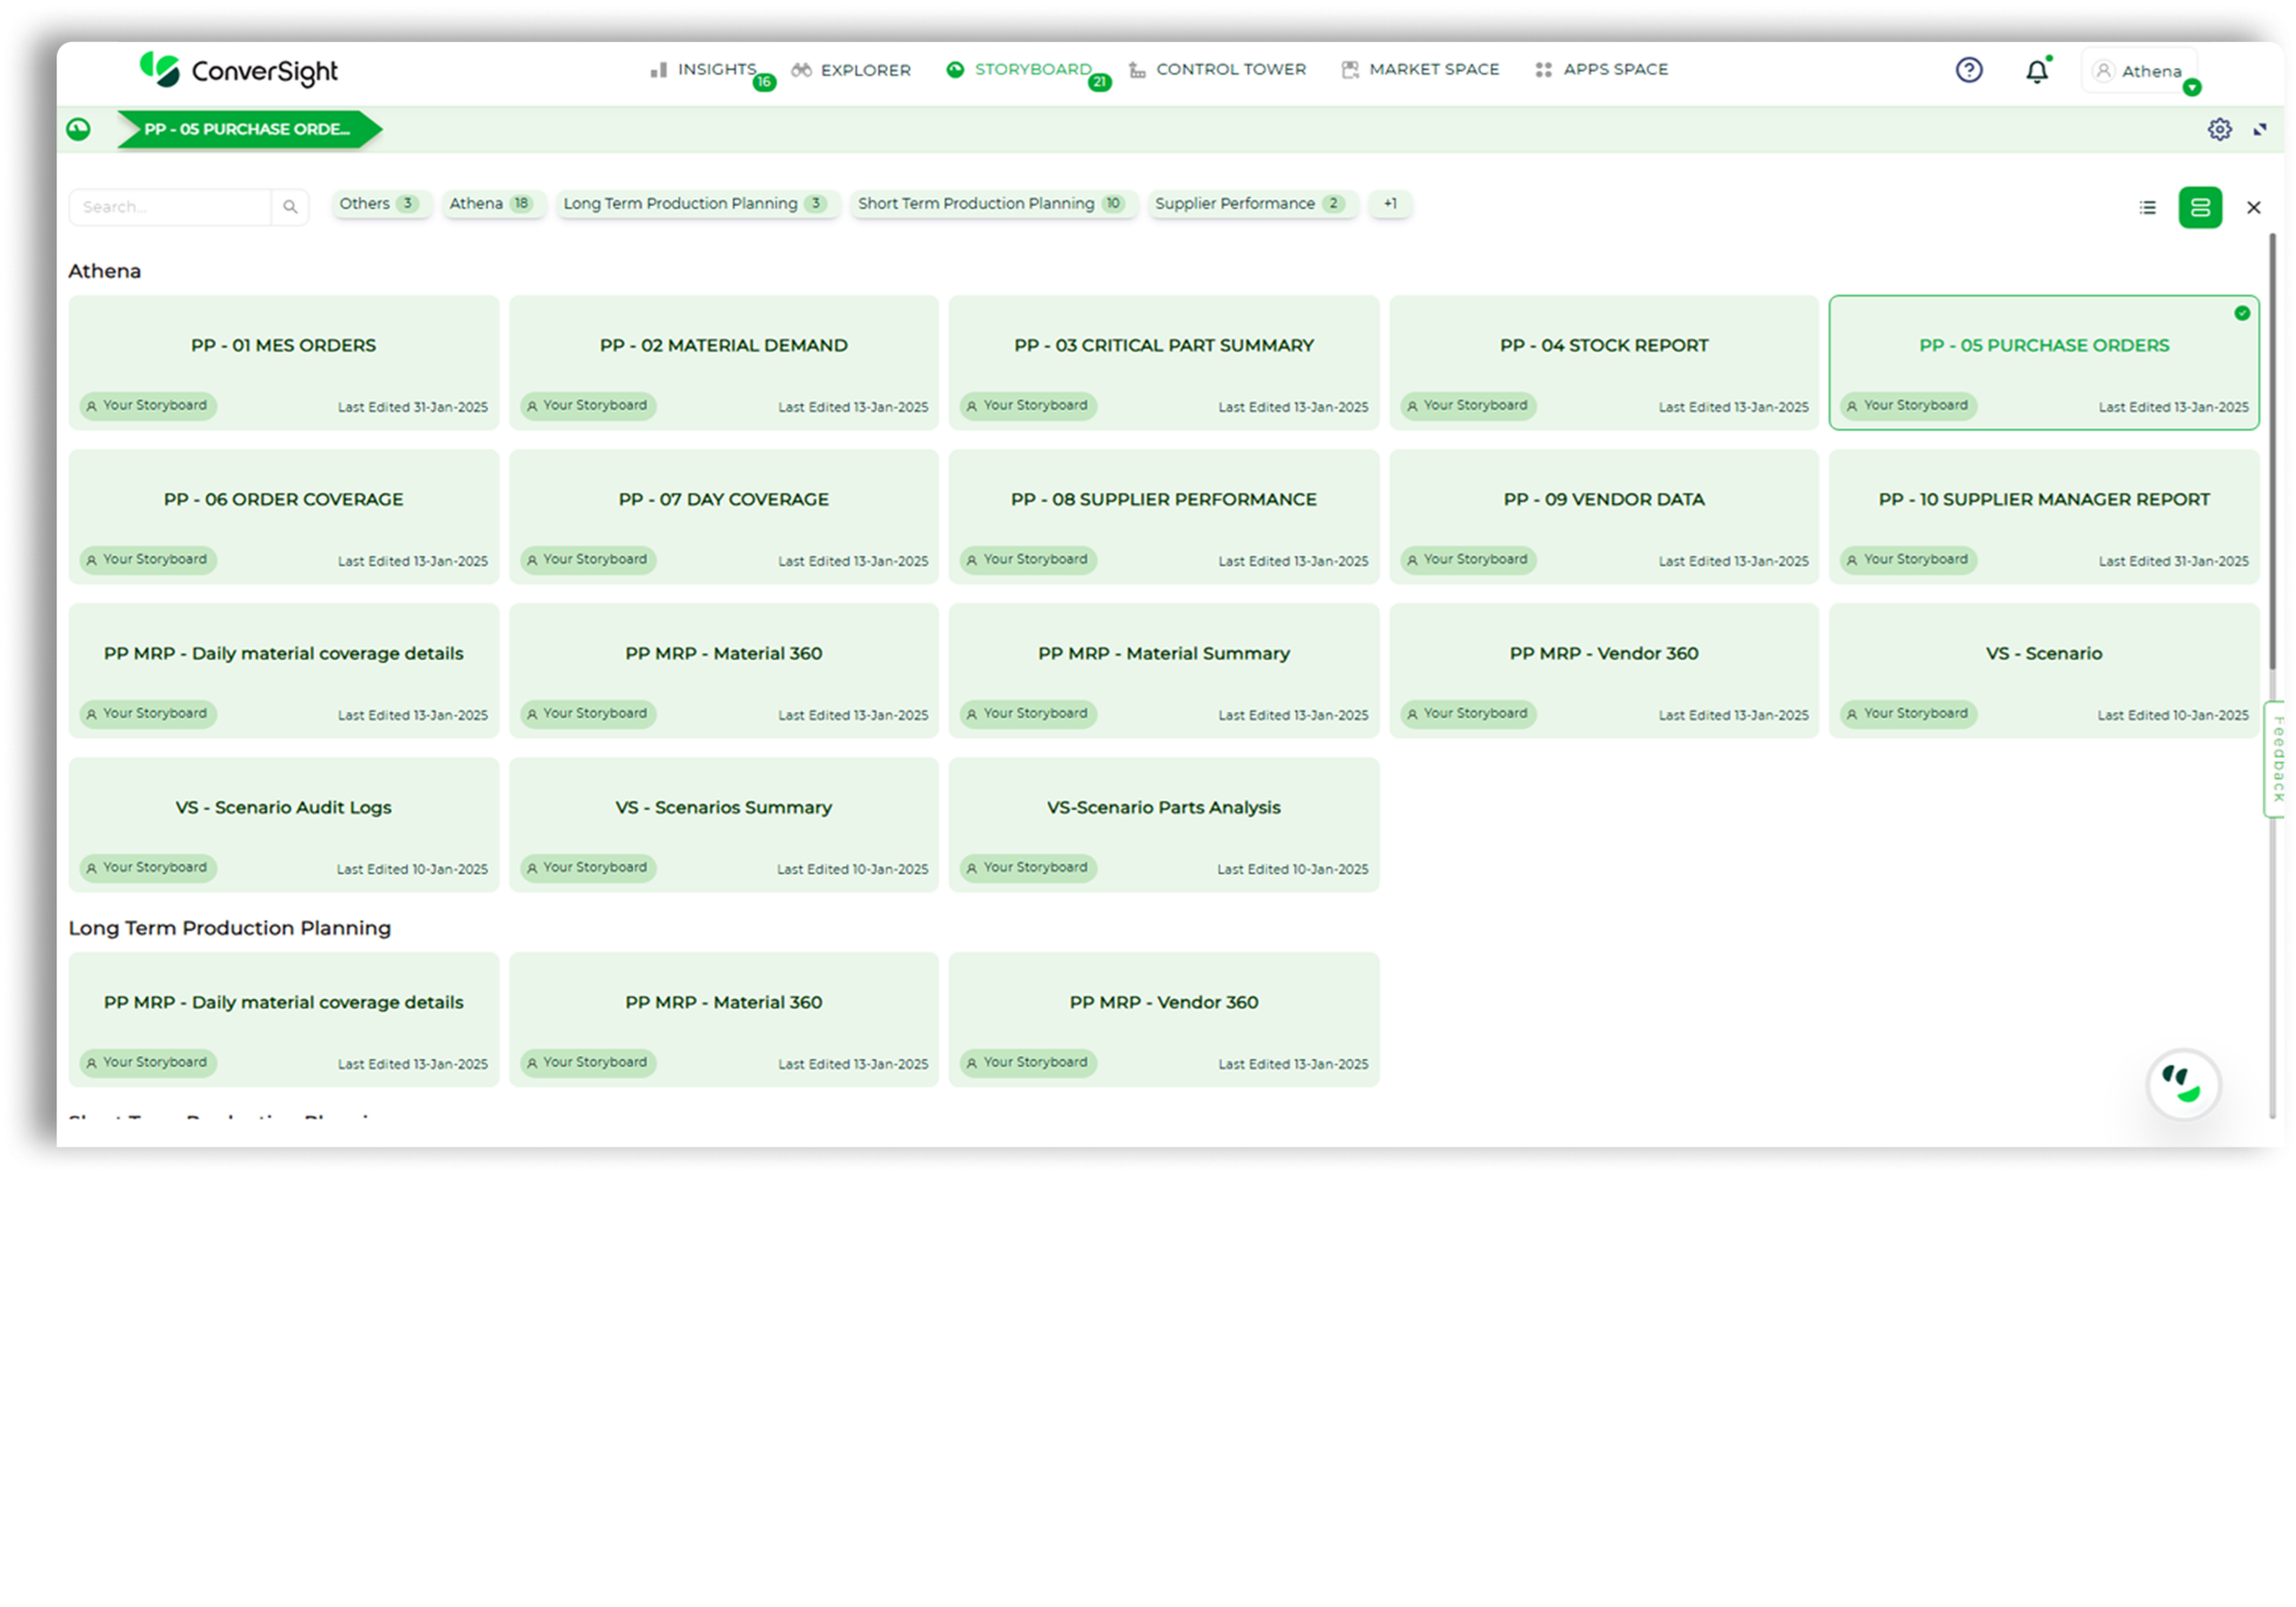This screenshot has width=2296, height=1607.
Task: Open VS - Scenario Audit Logs storyboard
Action: click(284, 824)
